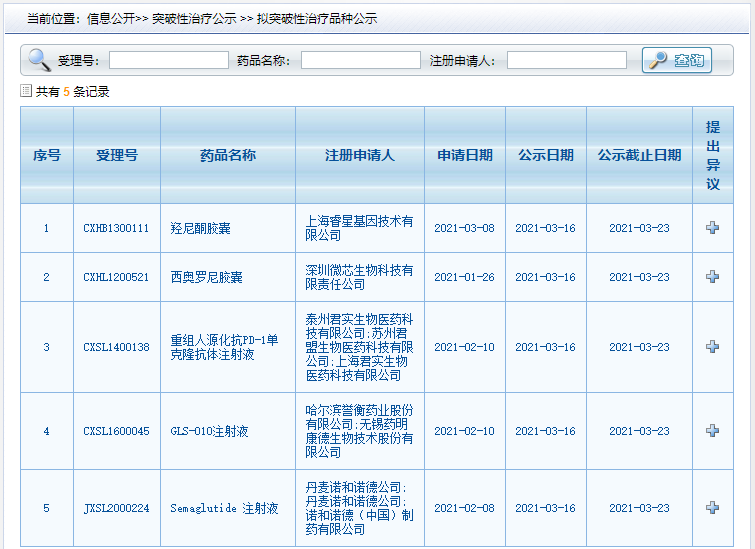Click drug name 羟尼酮胶囊

point(200,228)
